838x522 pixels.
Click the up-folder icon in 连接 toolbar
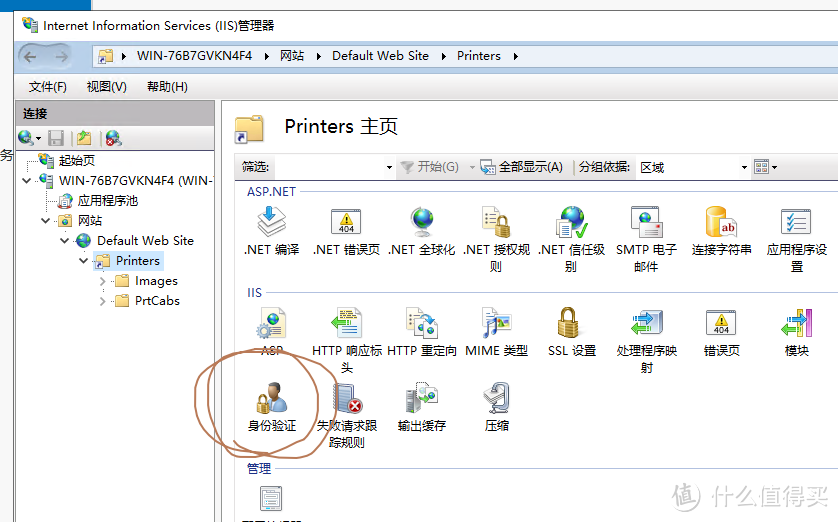pos(84,138)
